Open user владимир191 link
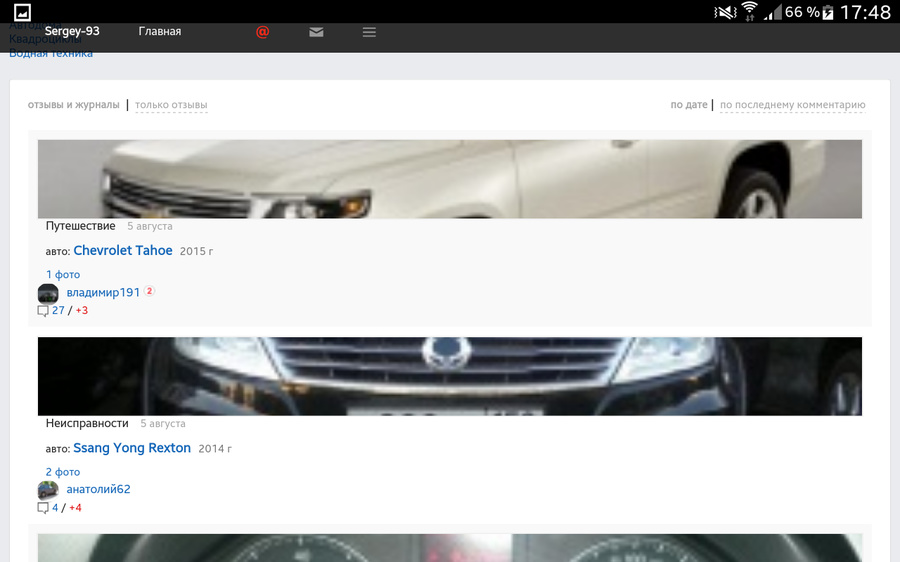 103,292
